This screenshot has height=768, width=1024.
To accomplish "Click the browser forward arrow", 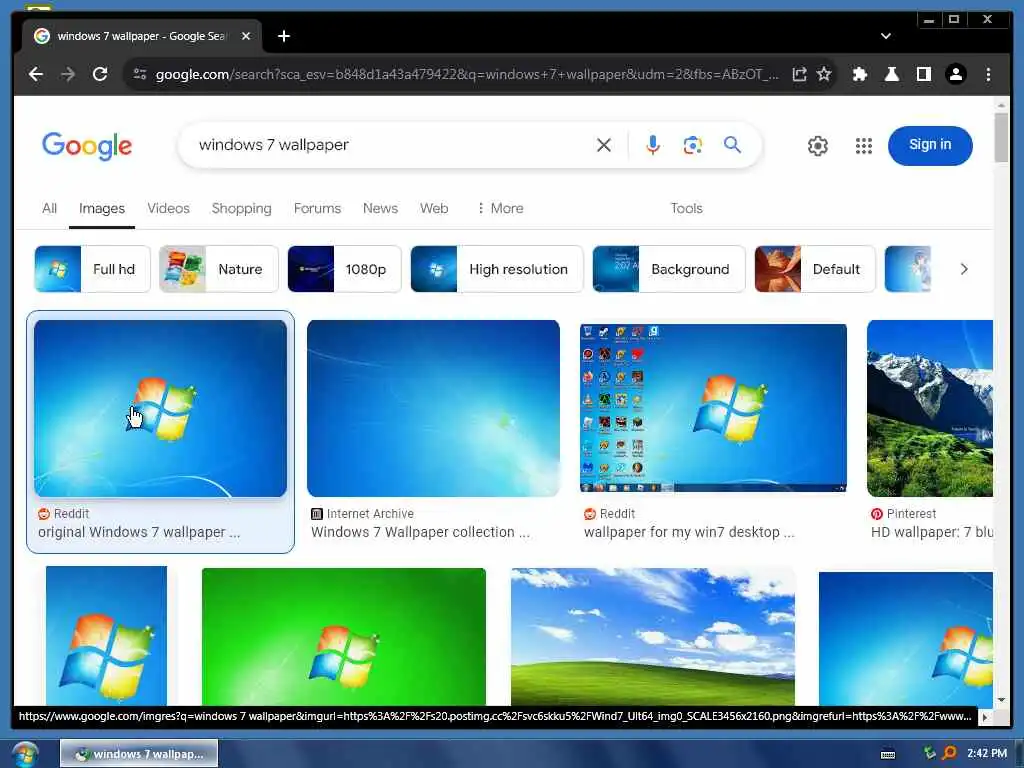I will 68,74.
